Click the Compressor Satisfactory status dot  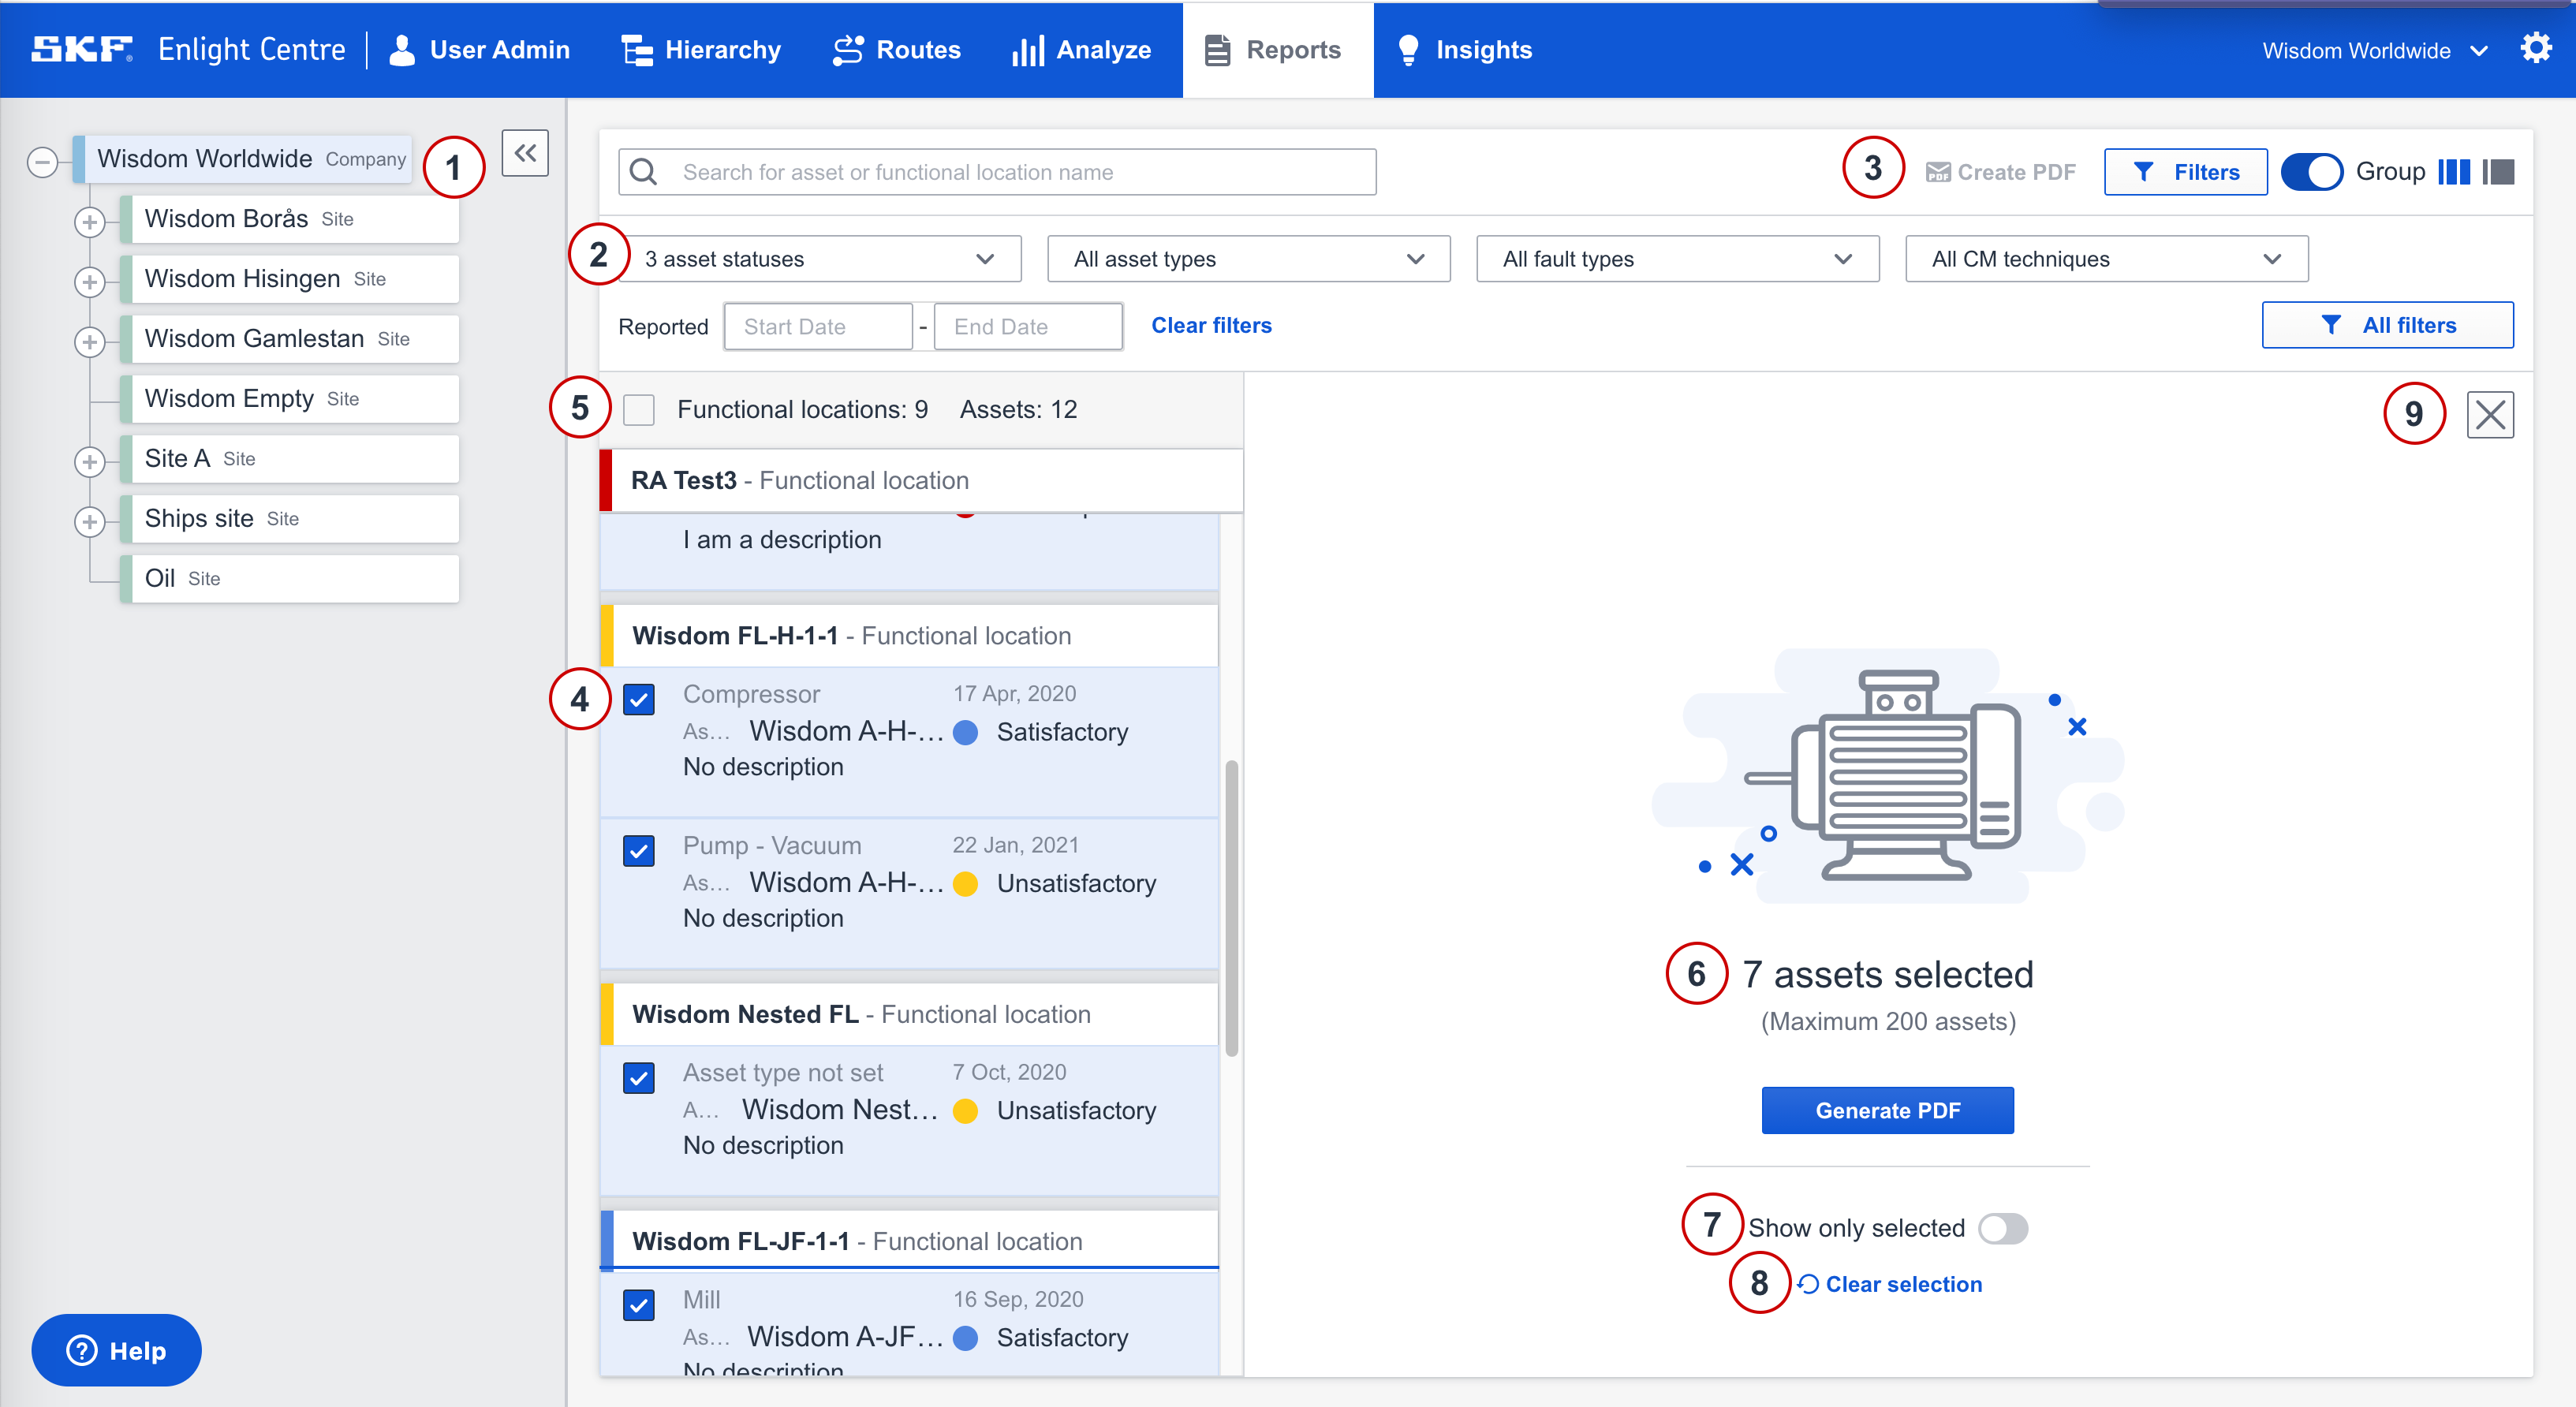click(x=965, y=733)
